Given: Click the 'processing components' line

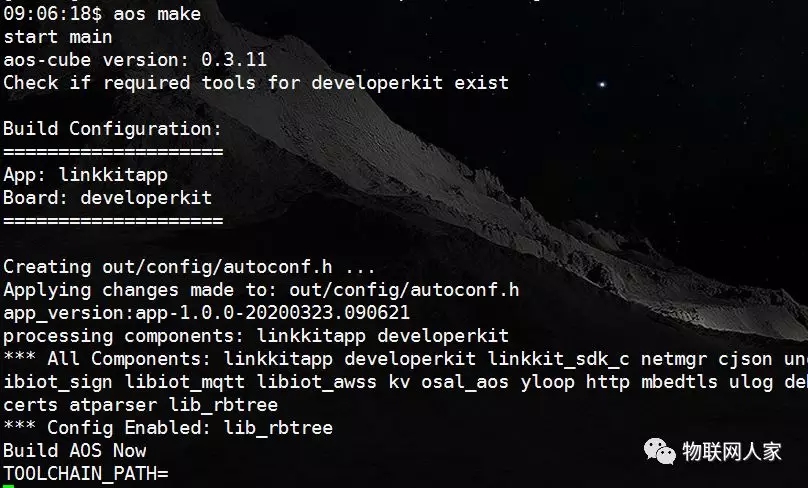Looking at the screenshot, I should tap(256, 336).
